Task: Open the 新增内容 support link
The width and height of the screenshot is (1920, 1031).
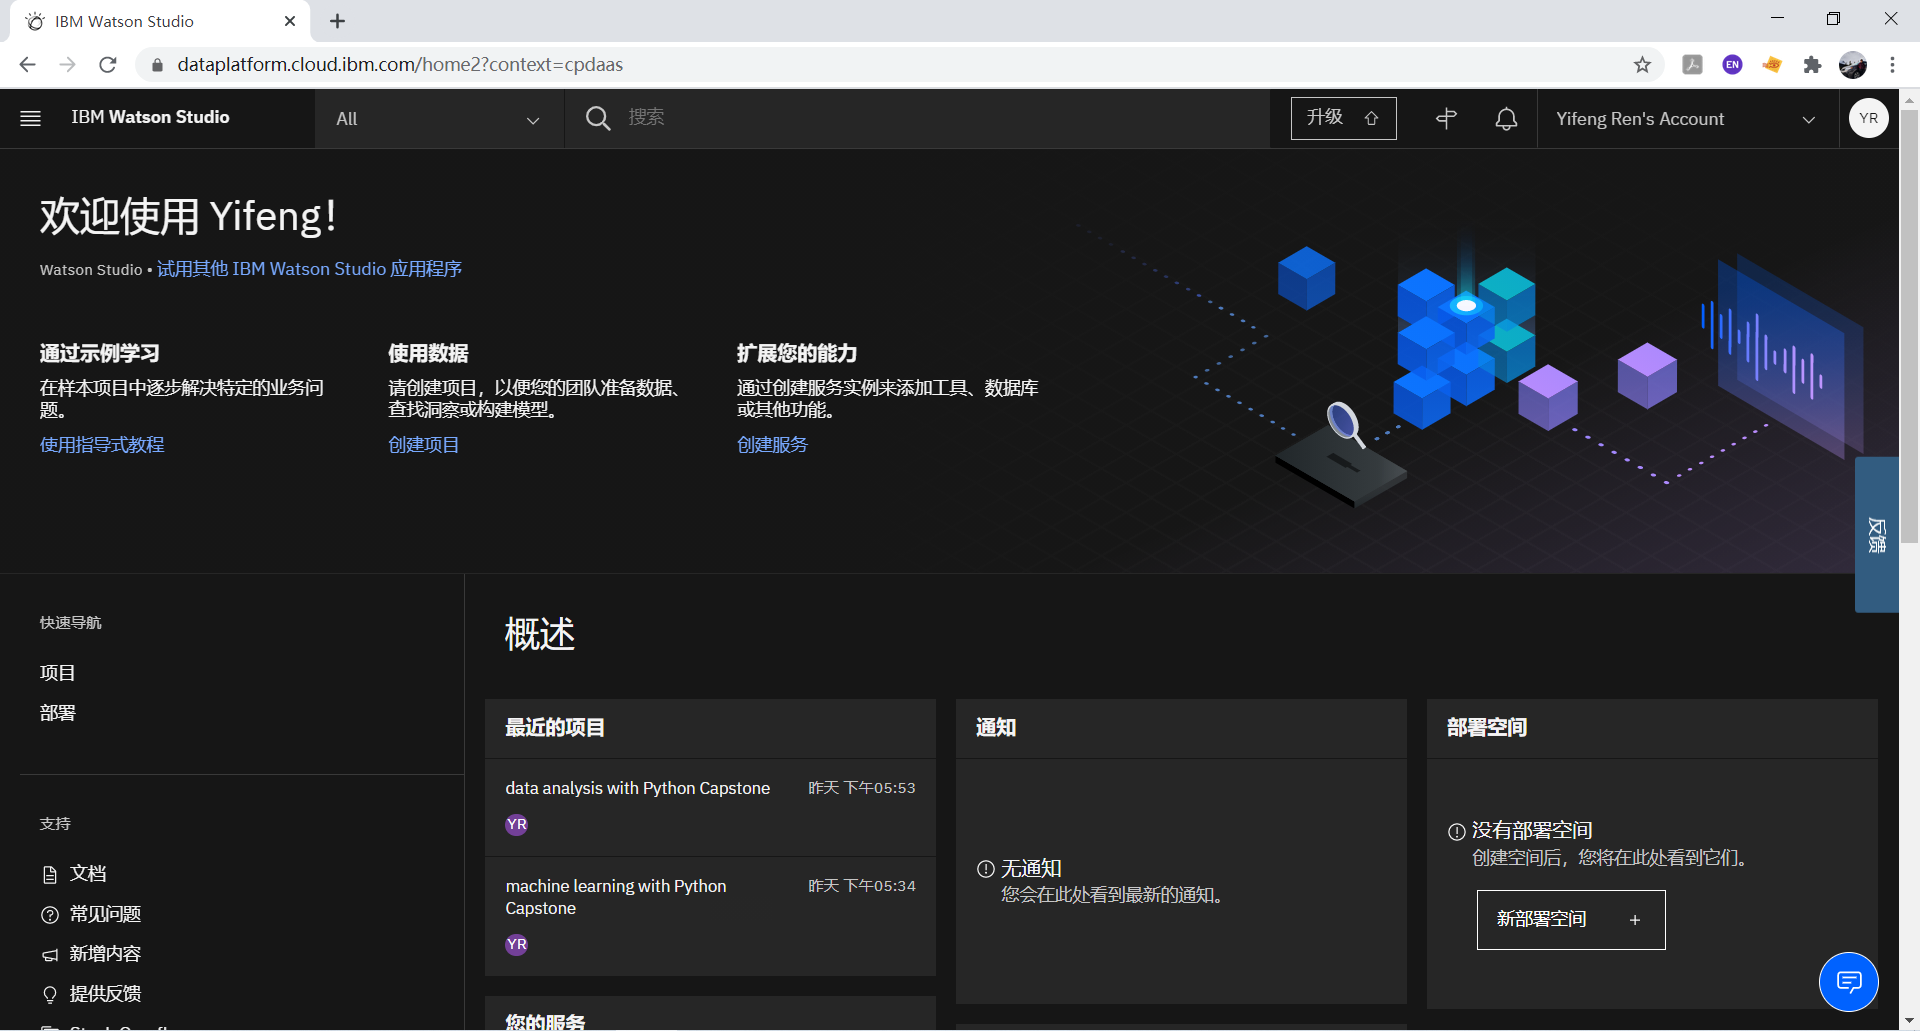Action: (105, 954)
